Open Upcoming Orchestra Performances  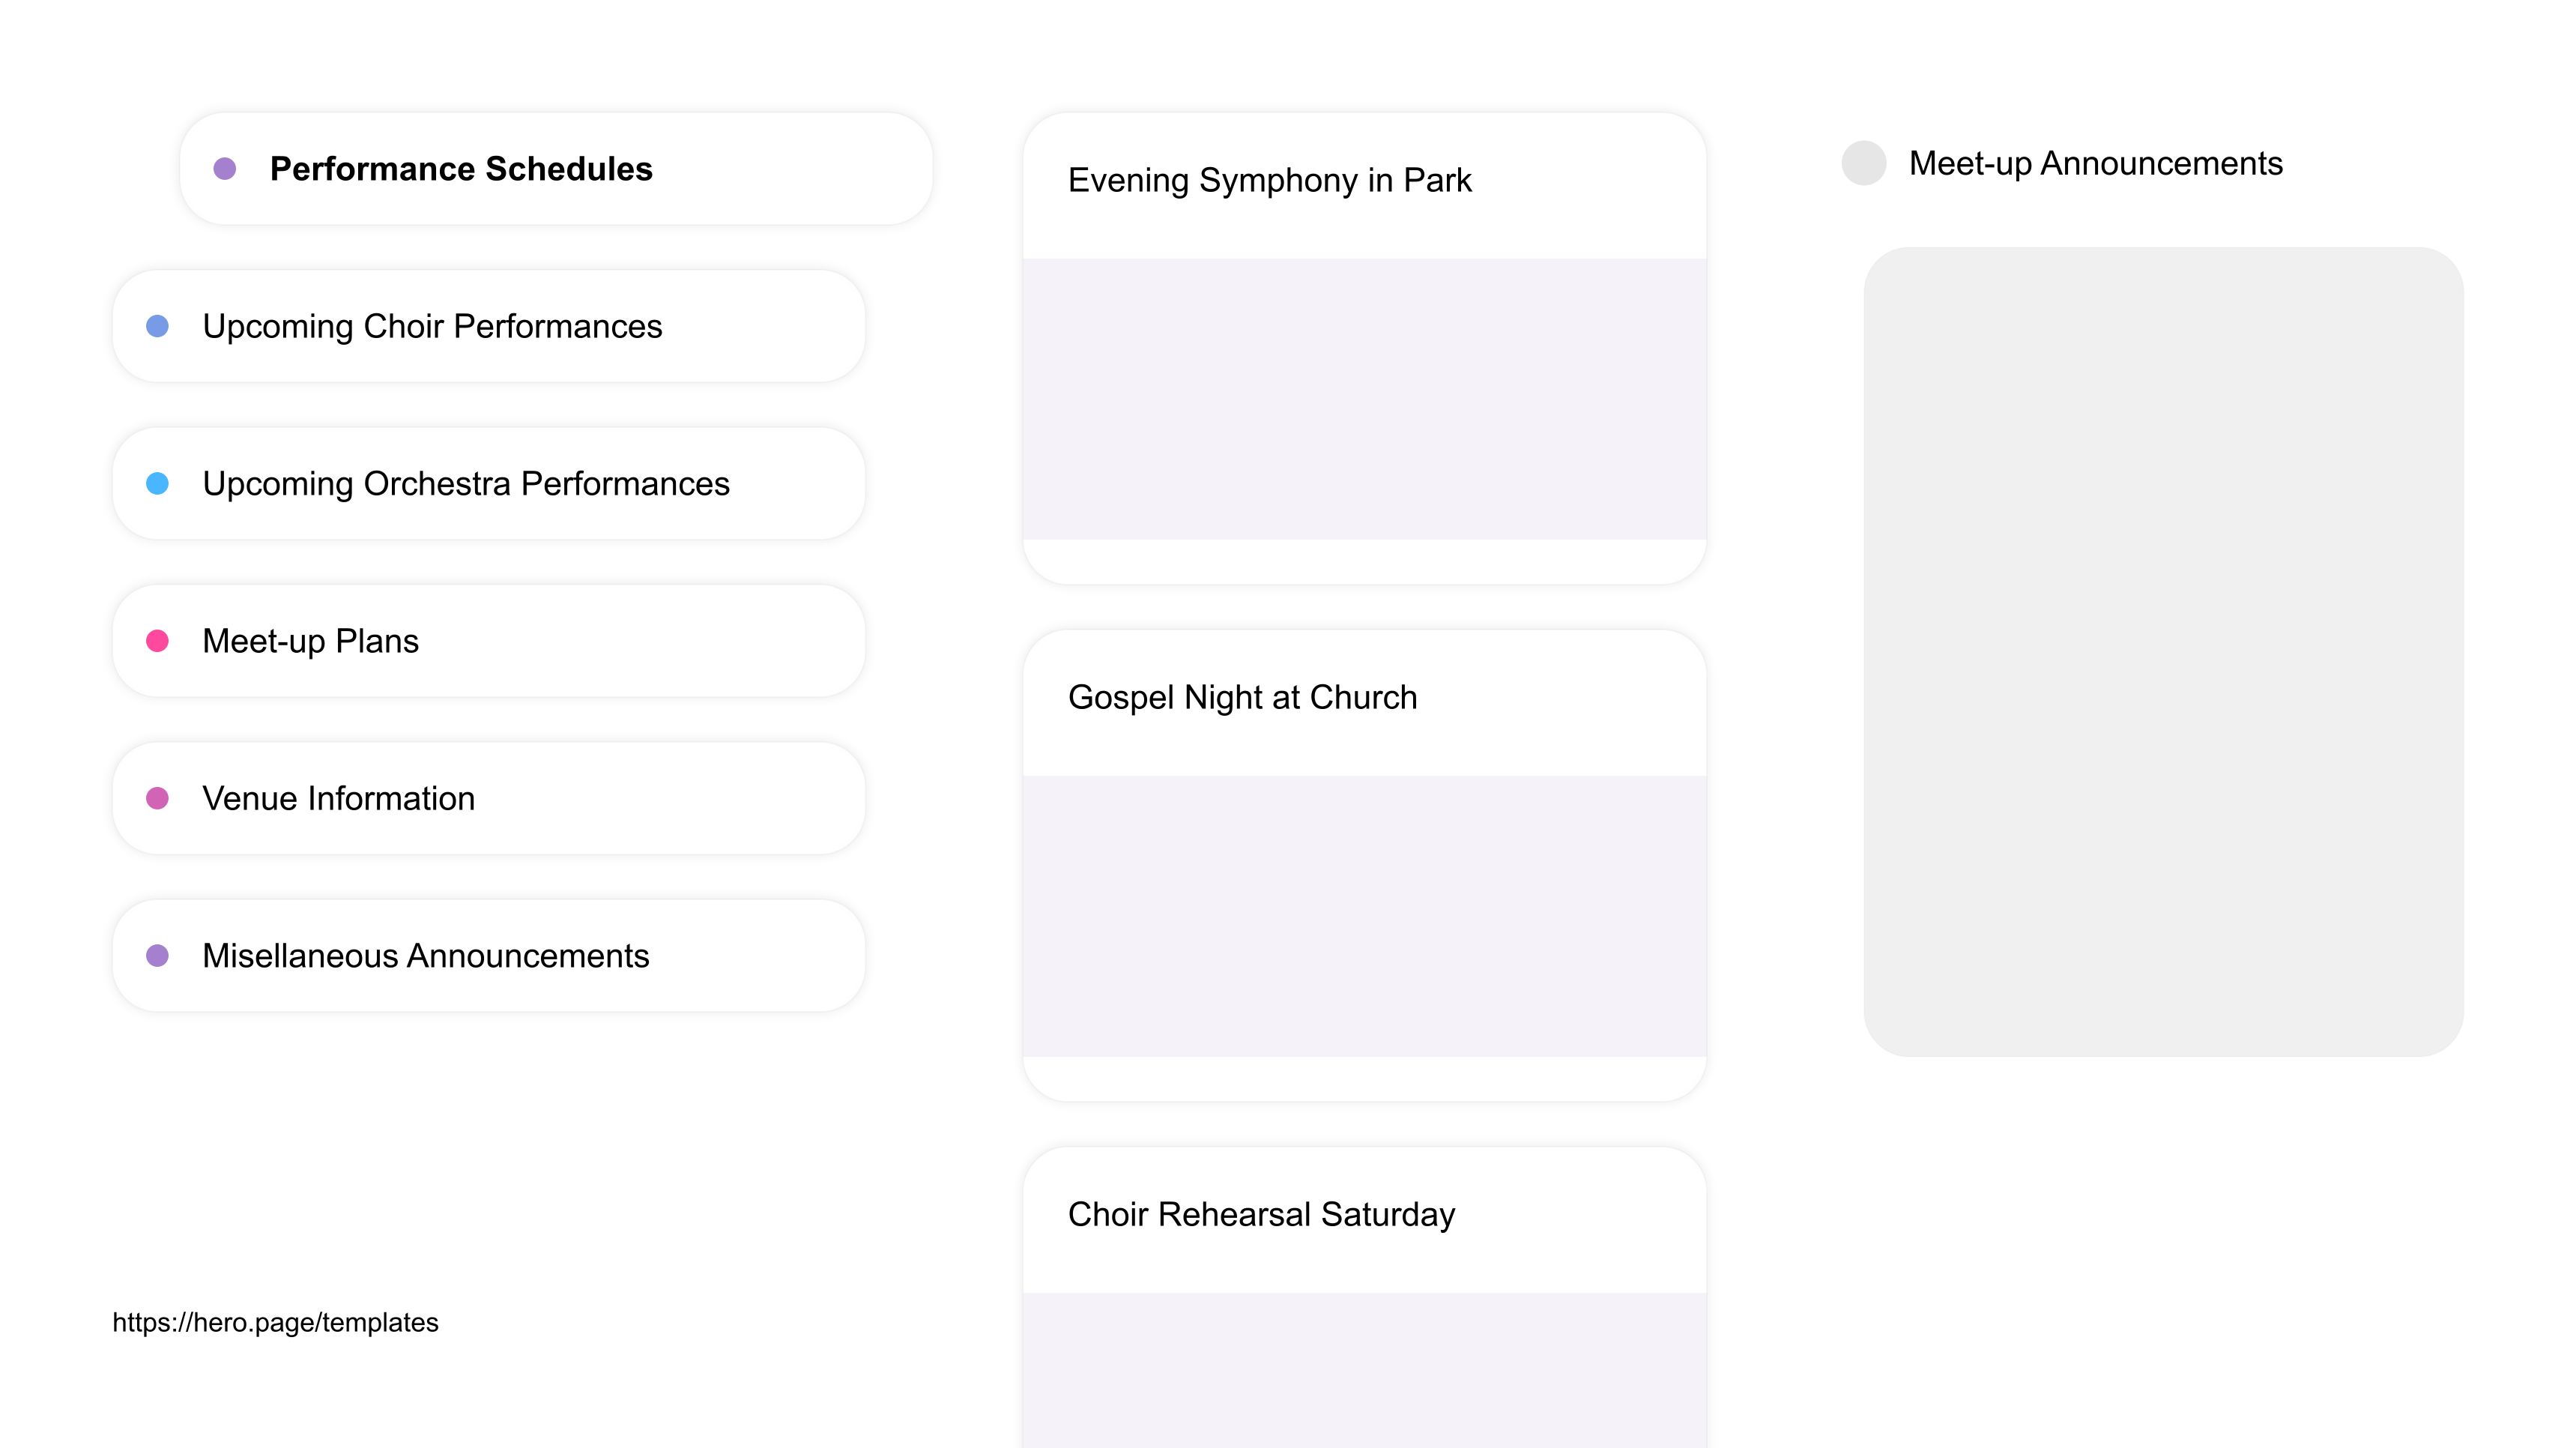pos(489,484)
